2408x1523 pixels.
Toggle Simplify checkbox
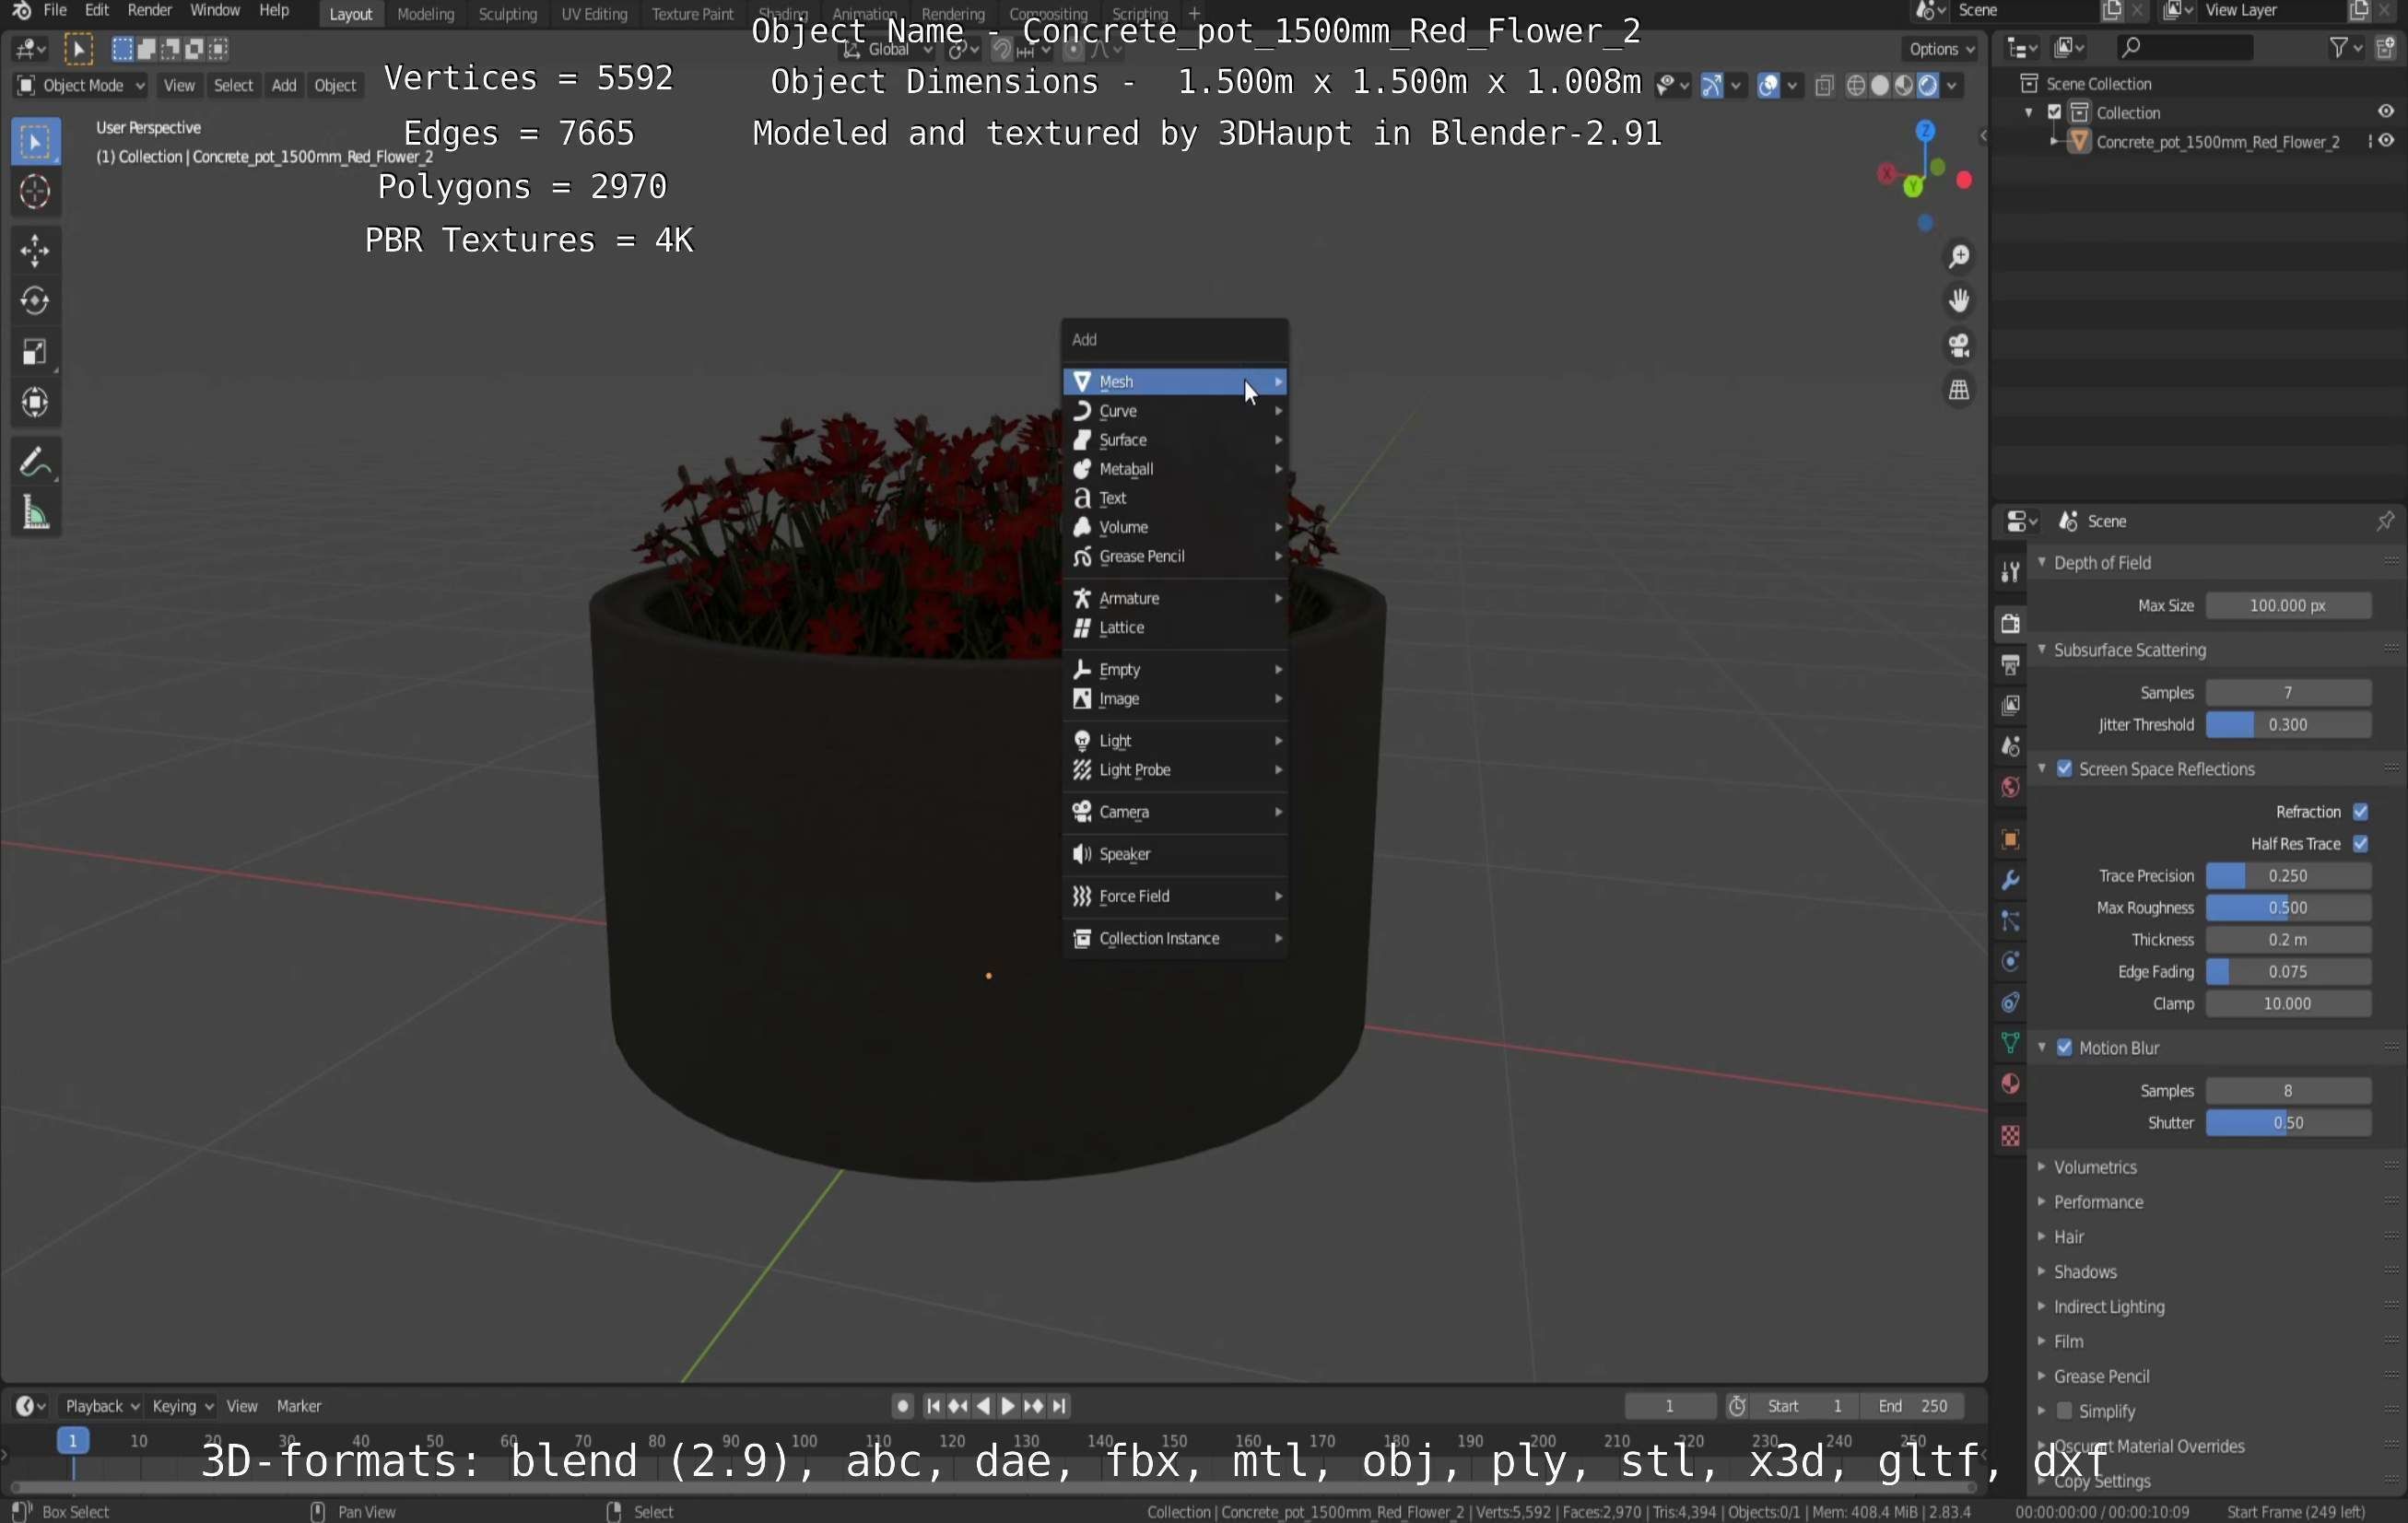pyautogui.click(x=2064, y=1411)
